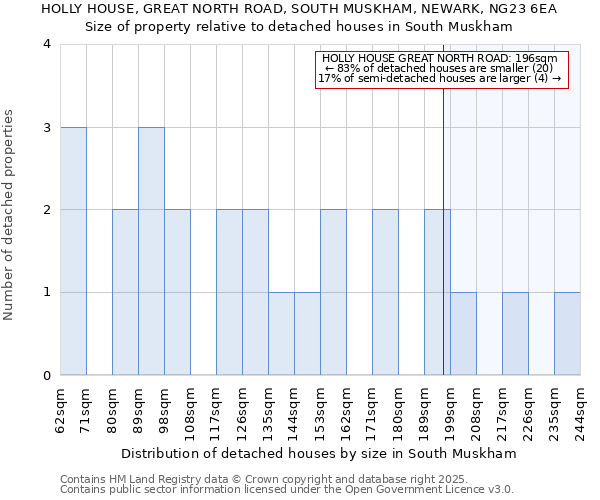This screenshot has height=500, width=600.
Task: Click the Holly House 196sqm annotation box
Action: click(x=441, y=69)
